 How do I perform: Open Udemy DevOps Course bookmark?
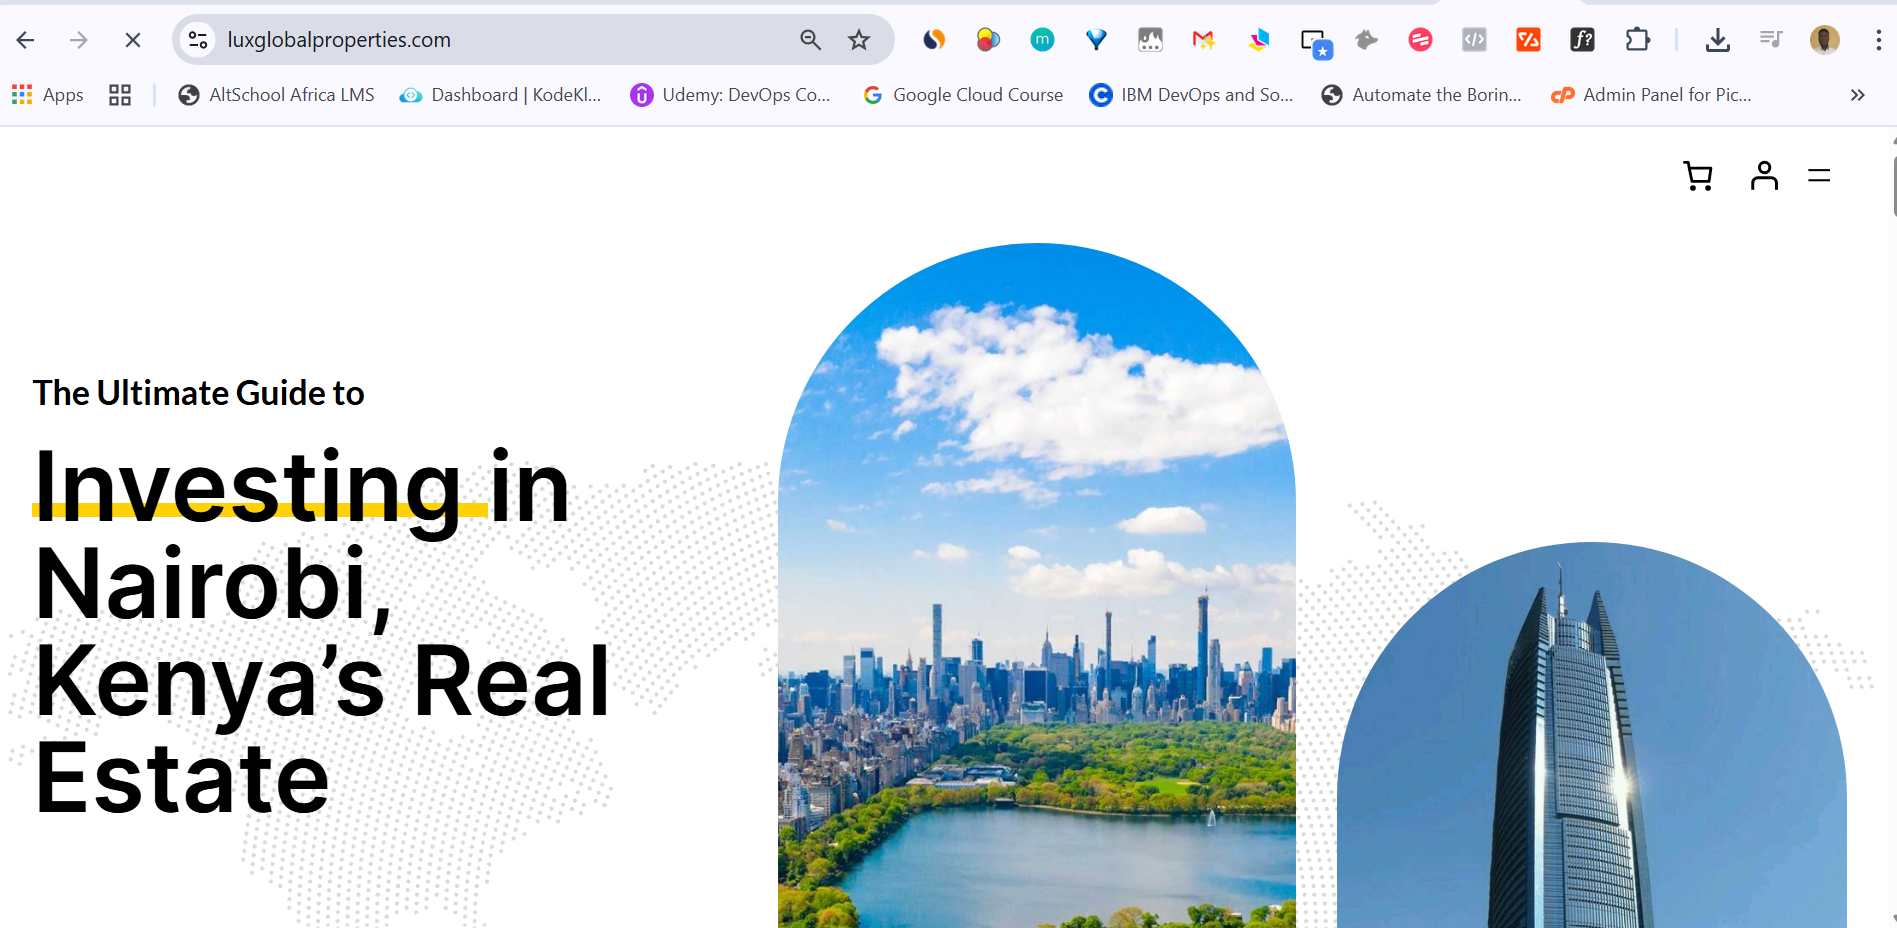731,95
